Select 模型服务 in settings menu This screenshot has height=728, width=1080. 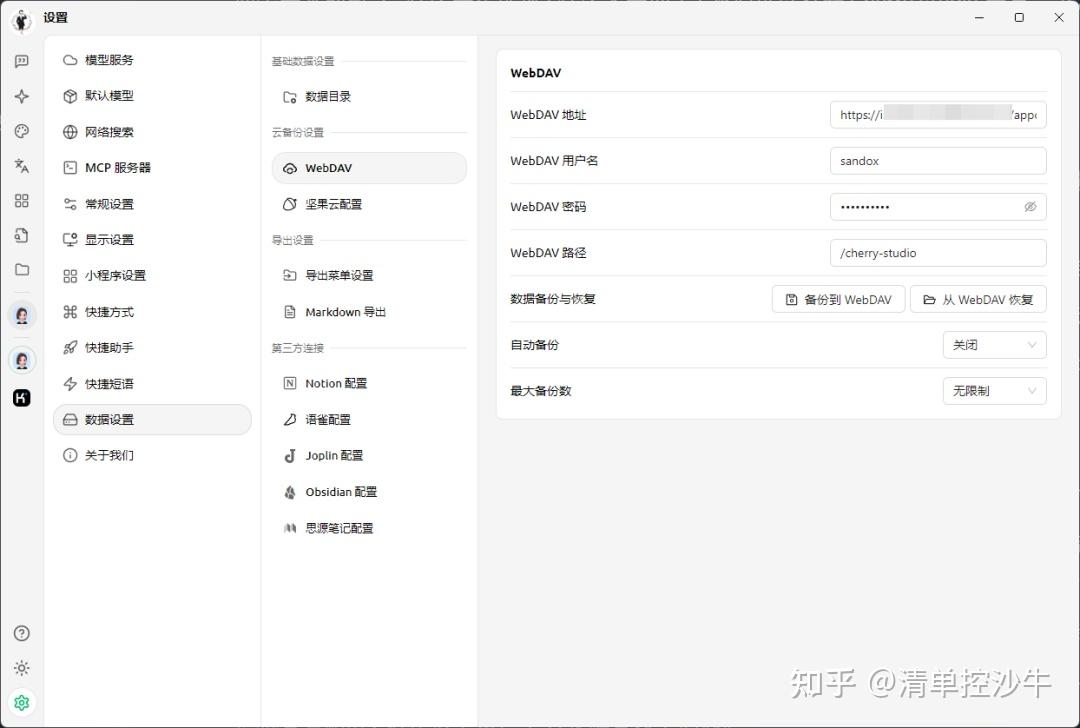point(152,60)
